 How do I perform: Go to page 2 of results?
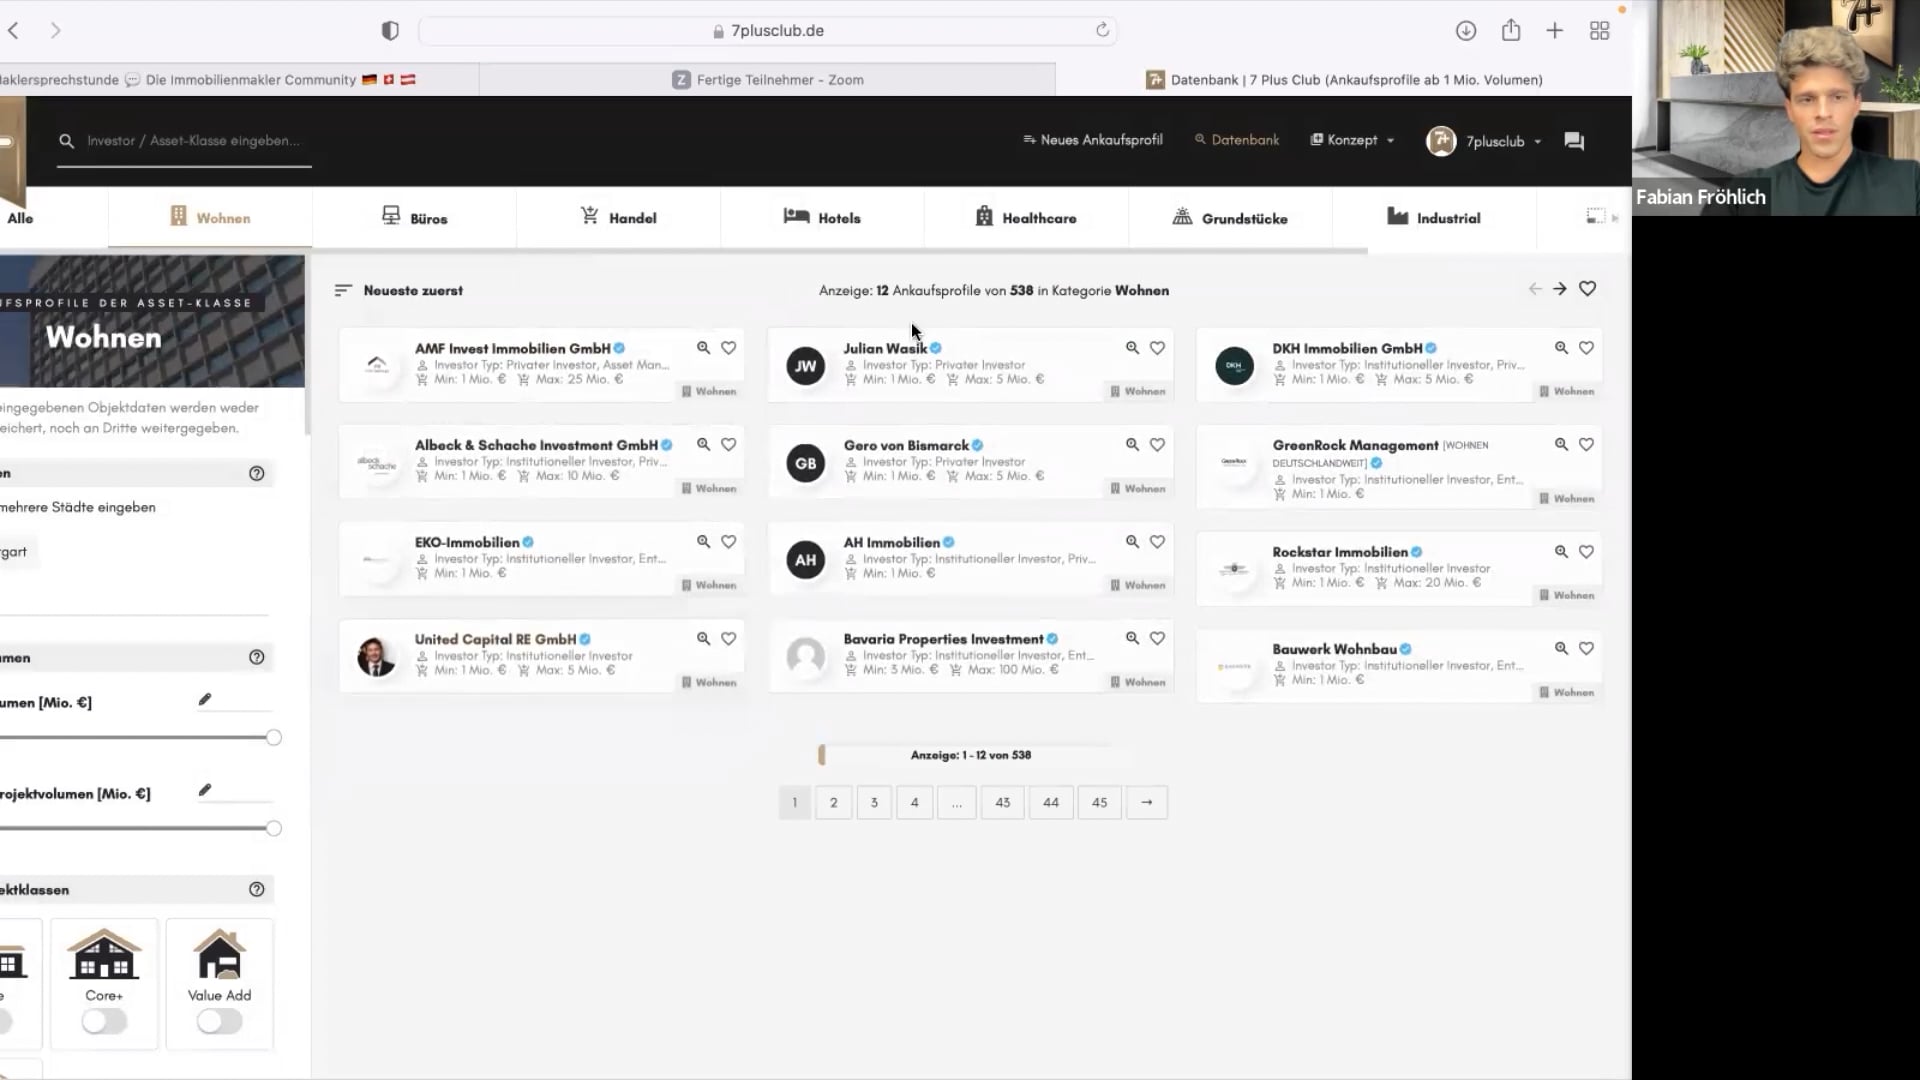tap(833, 802)
